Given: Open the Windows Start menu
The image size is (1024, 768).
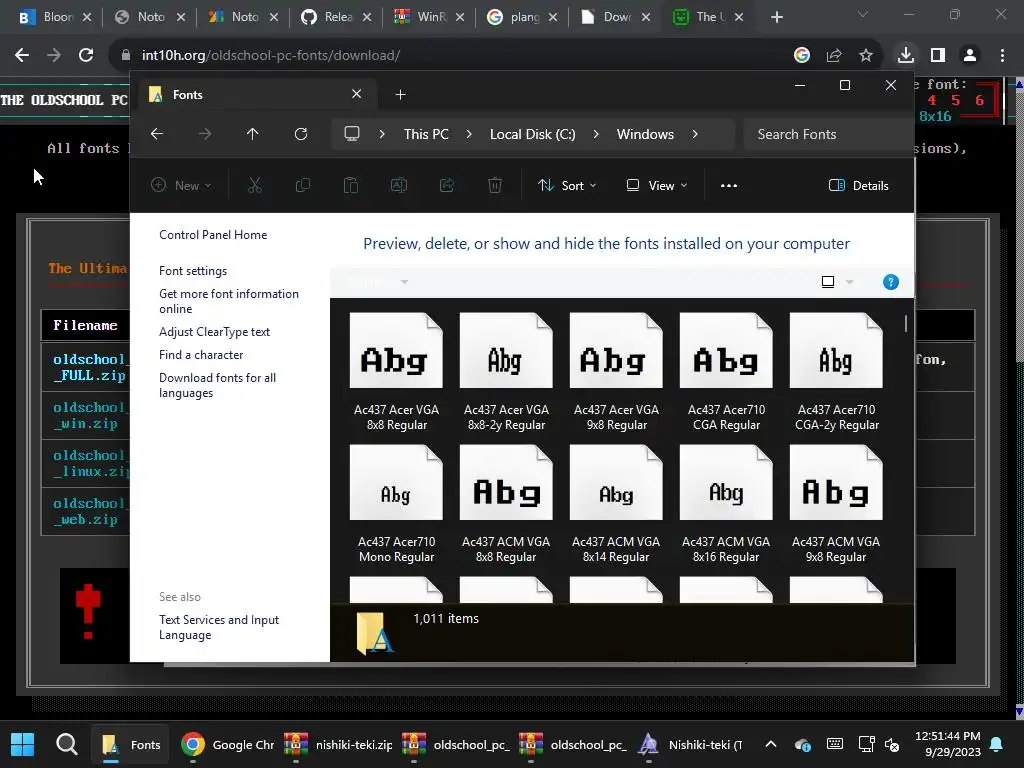Looking at the screenshot, I should [x=23, y=744].
